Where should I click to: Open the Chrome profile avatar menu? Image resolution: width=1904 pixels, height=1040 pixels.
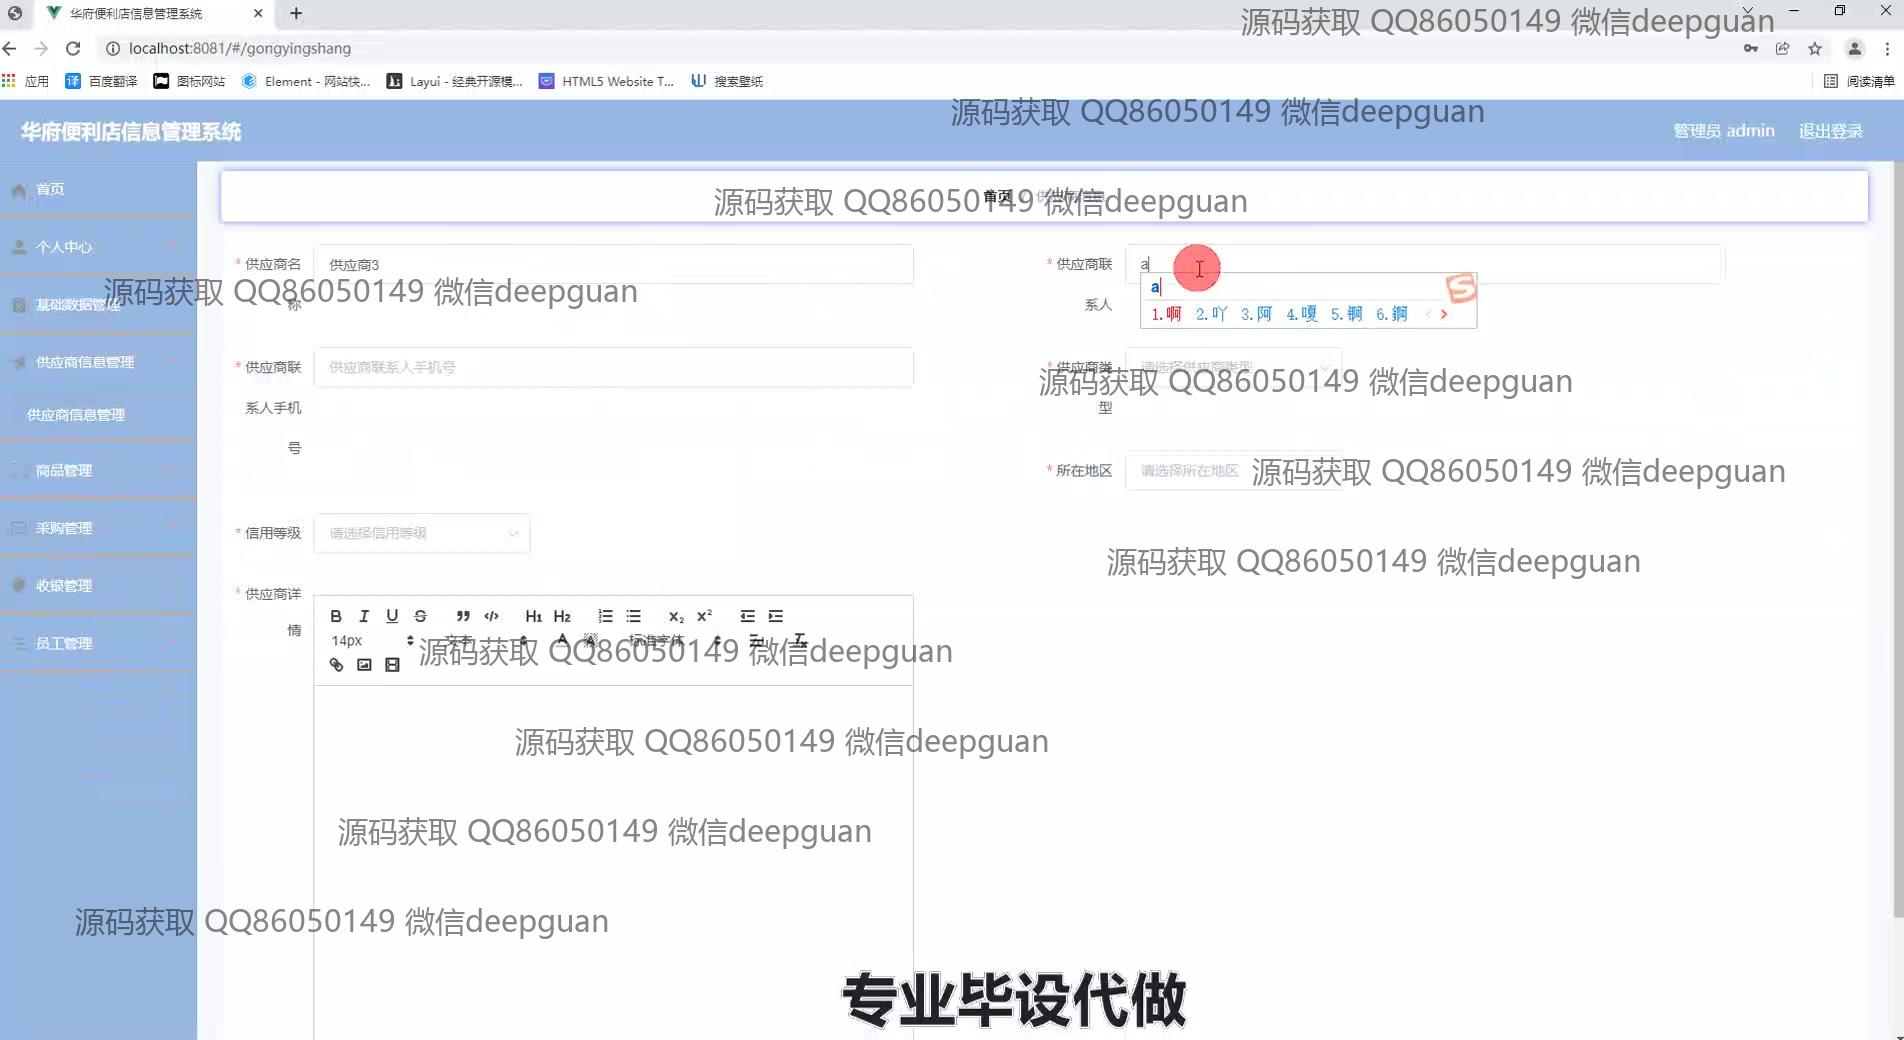[1854, 48]
